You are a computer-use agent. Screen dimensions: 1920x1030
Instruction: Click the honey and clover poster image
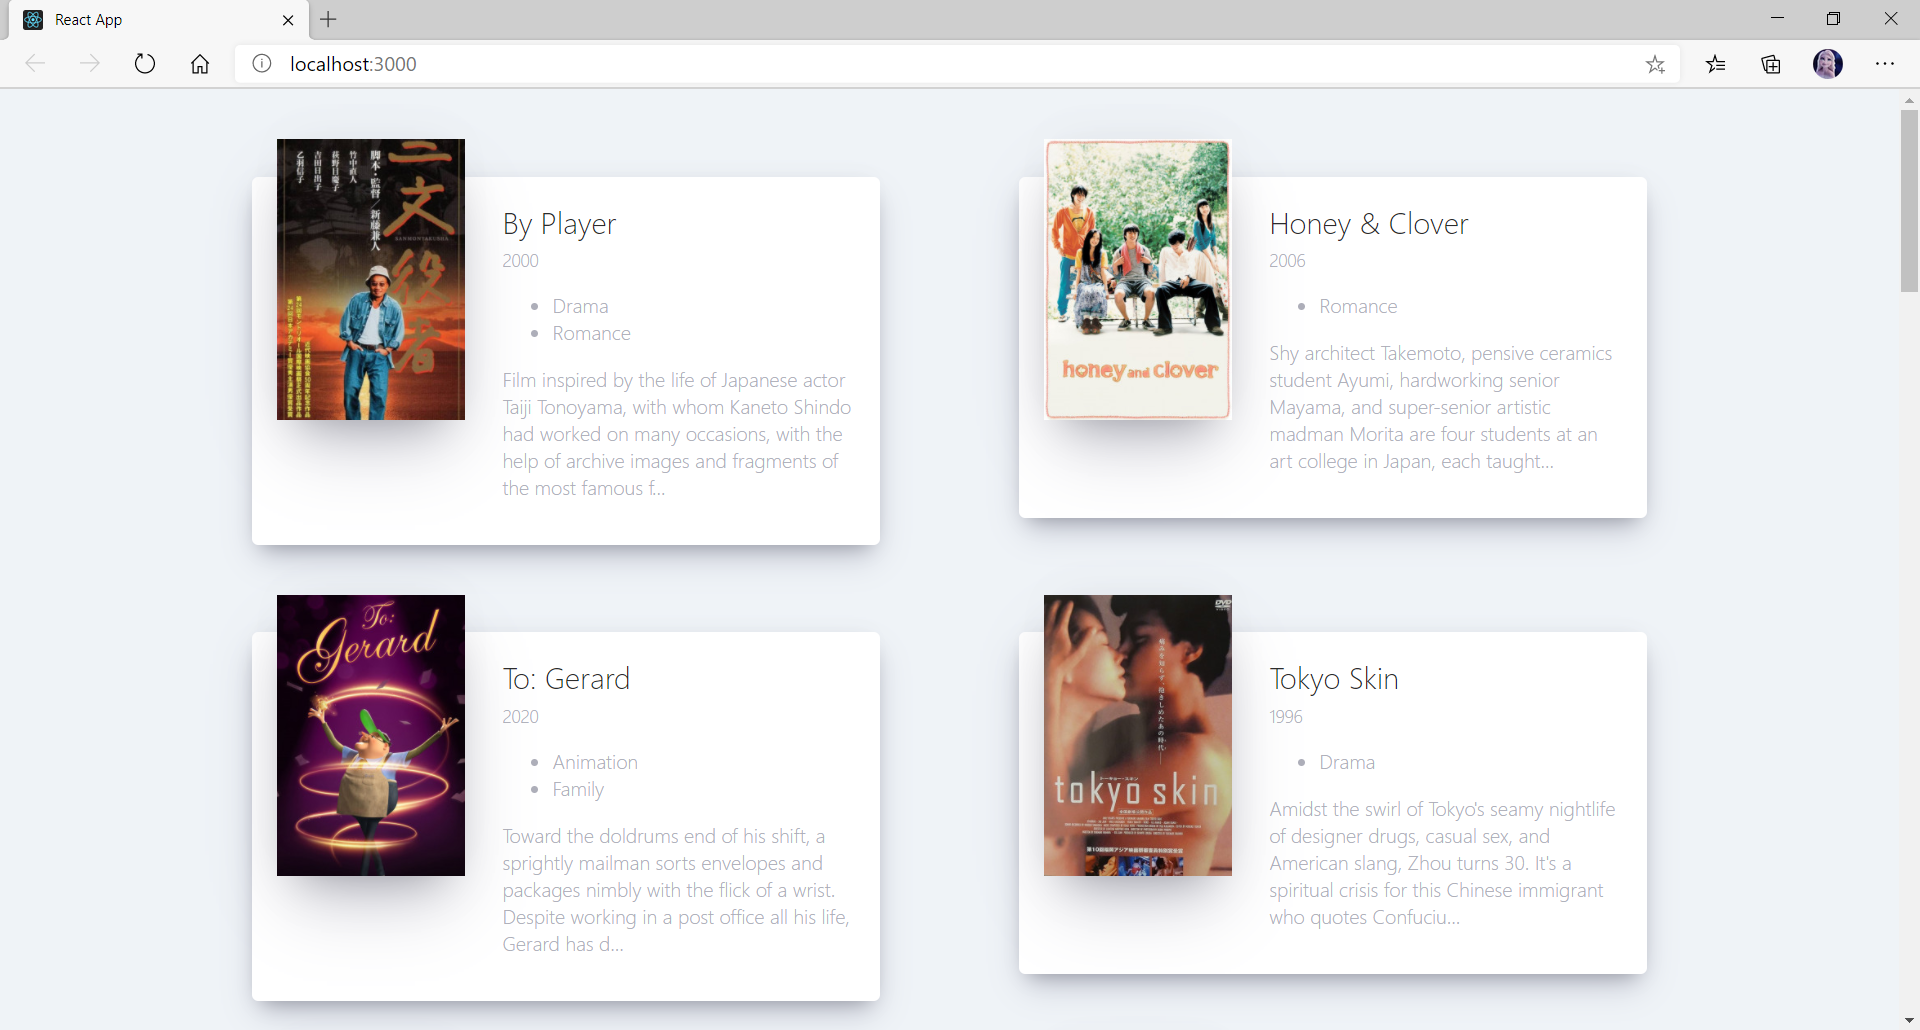click(1137, 280)
